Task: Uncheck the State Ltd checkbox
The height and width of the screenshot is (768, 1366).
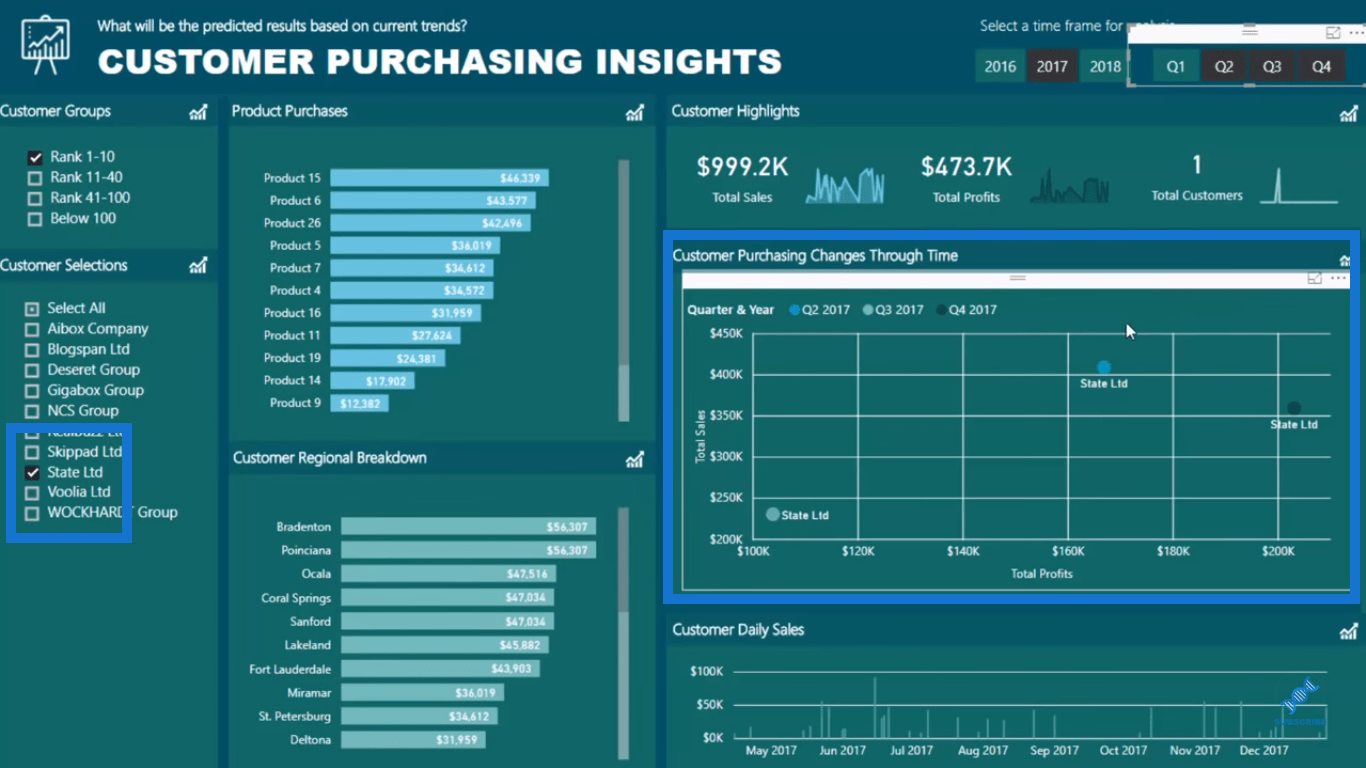Action: tap(32, 473)
